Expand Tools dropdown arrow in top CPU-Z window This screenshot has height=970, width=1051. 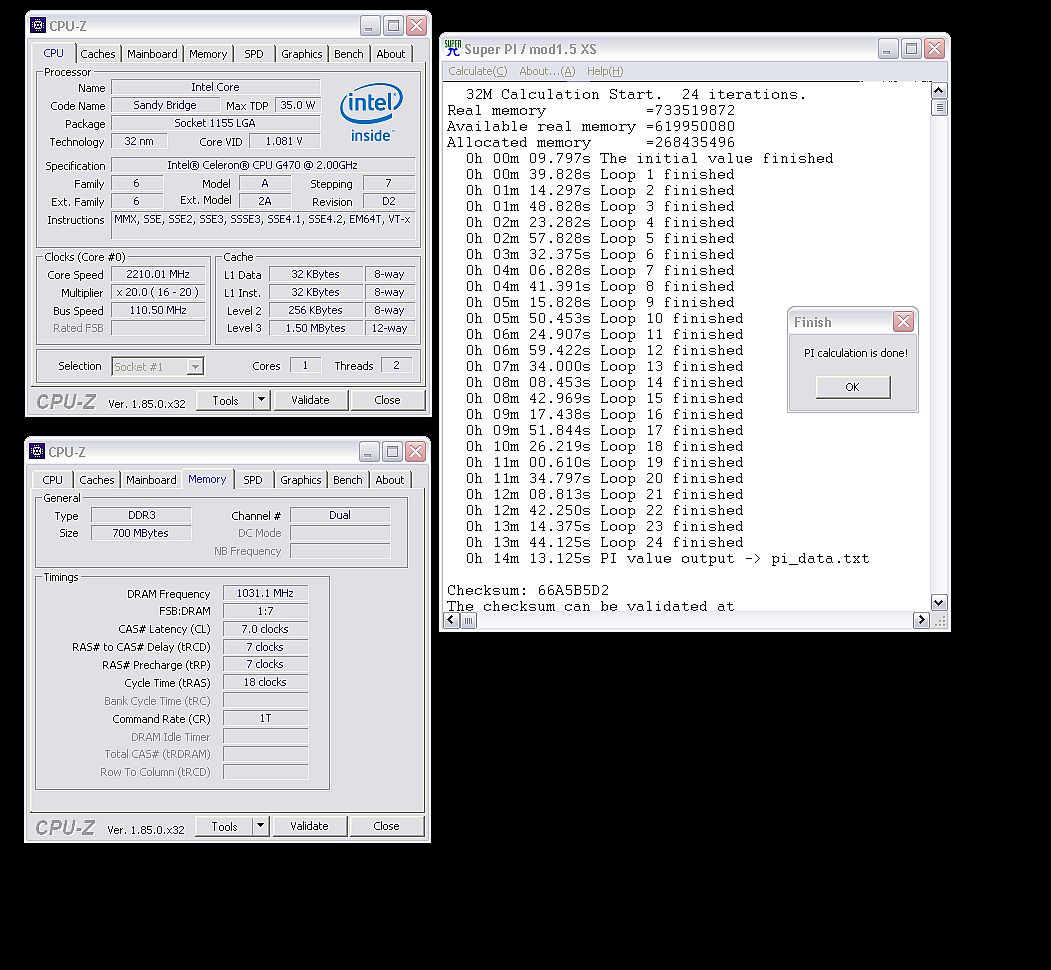(261, 400)
